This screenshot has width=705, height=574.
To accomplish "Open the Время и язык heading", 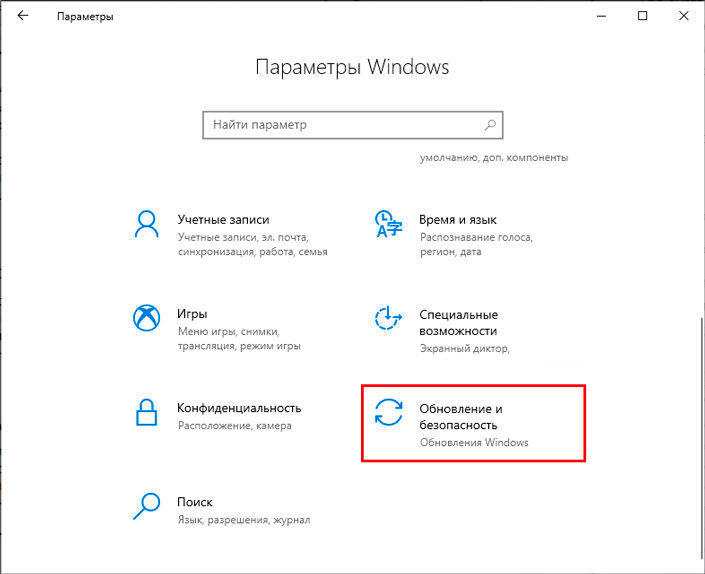I will click(x=458, y=220).
